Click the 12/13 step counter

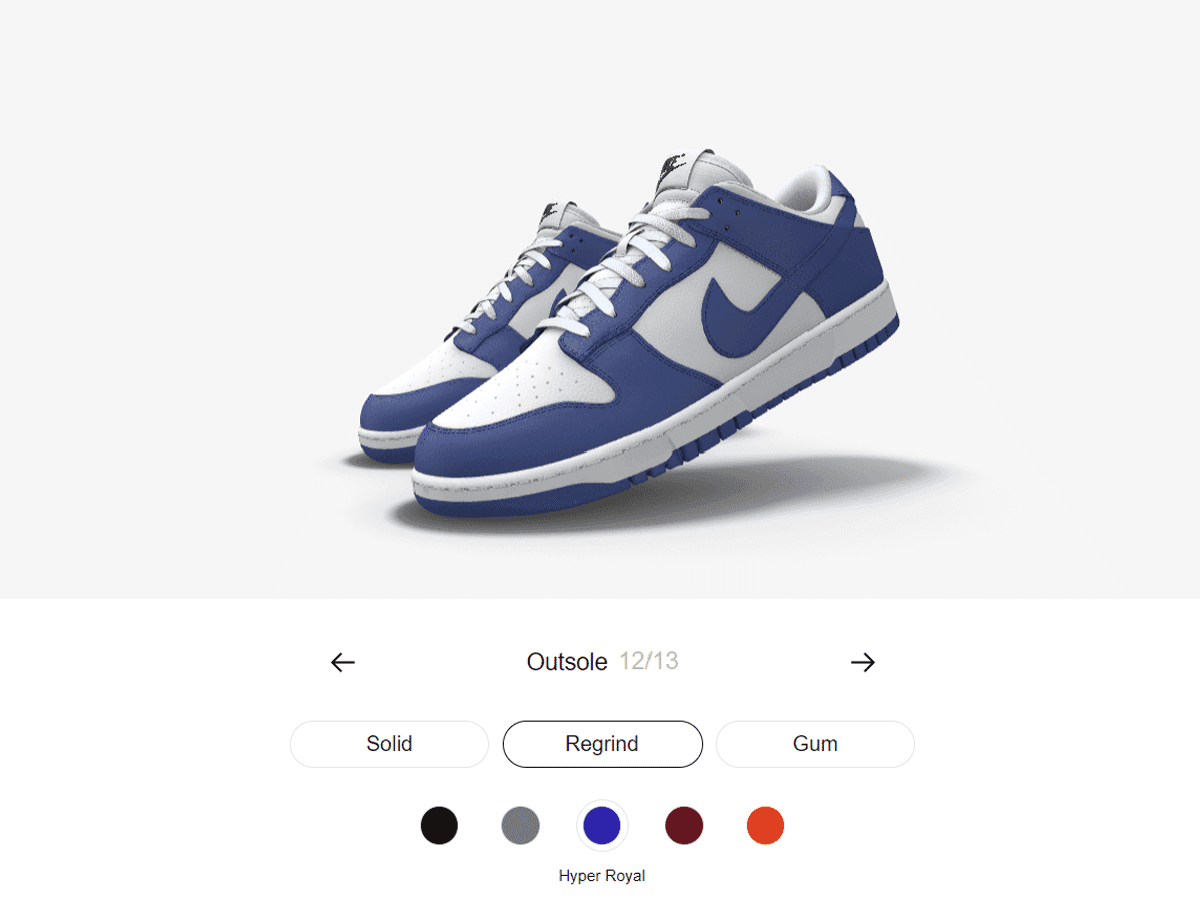(649, 661)
